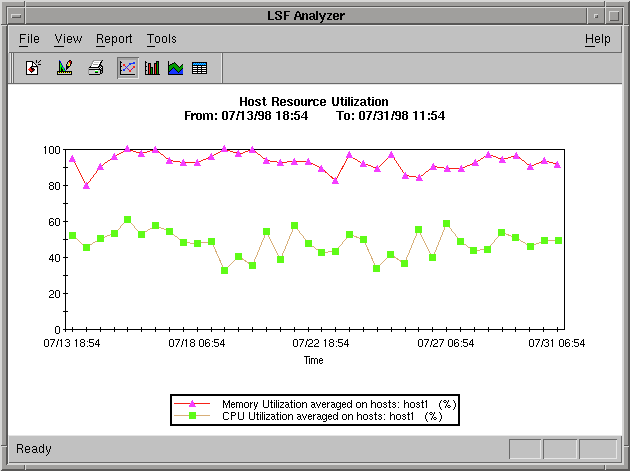The height and width of the screenshot is (471, 630).
Task: Open the Report menu
Action: (114, 39)
